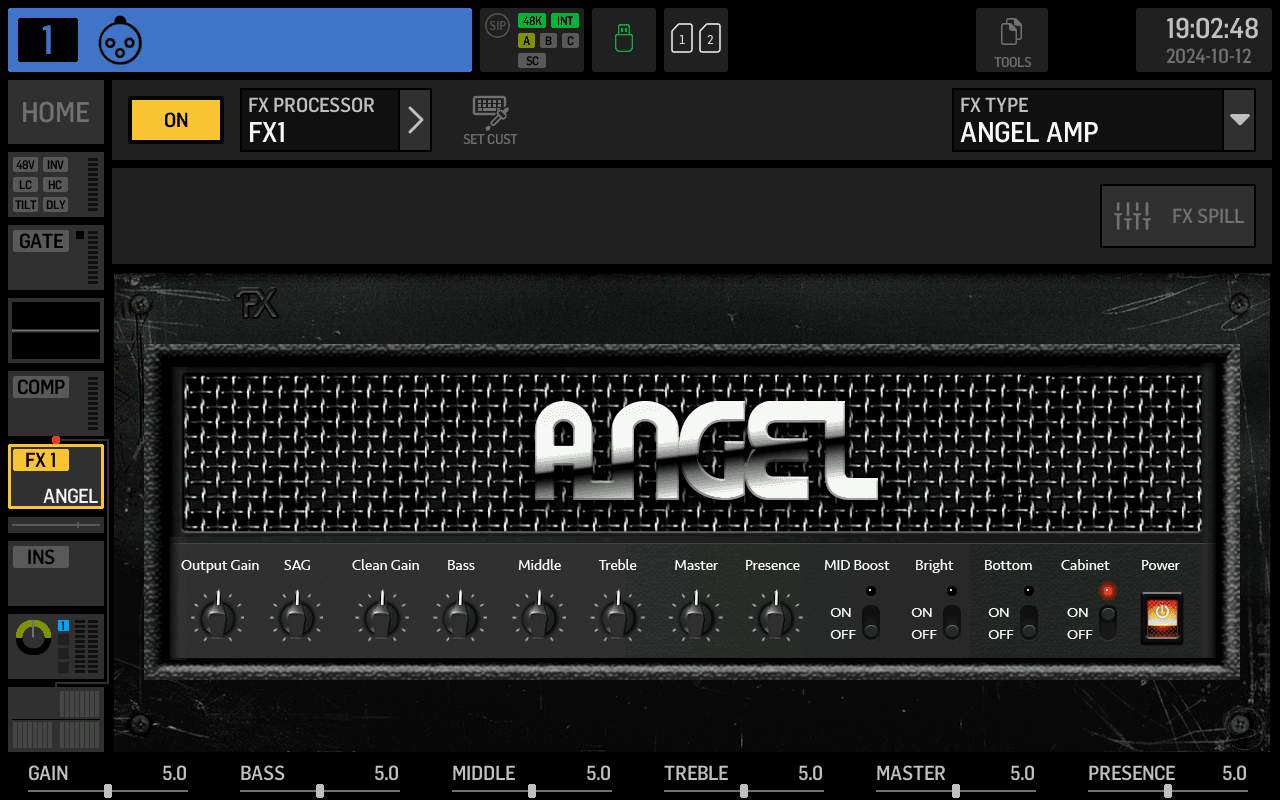
Task: Click the Clean Gain knob
Action: click(380, 617)
